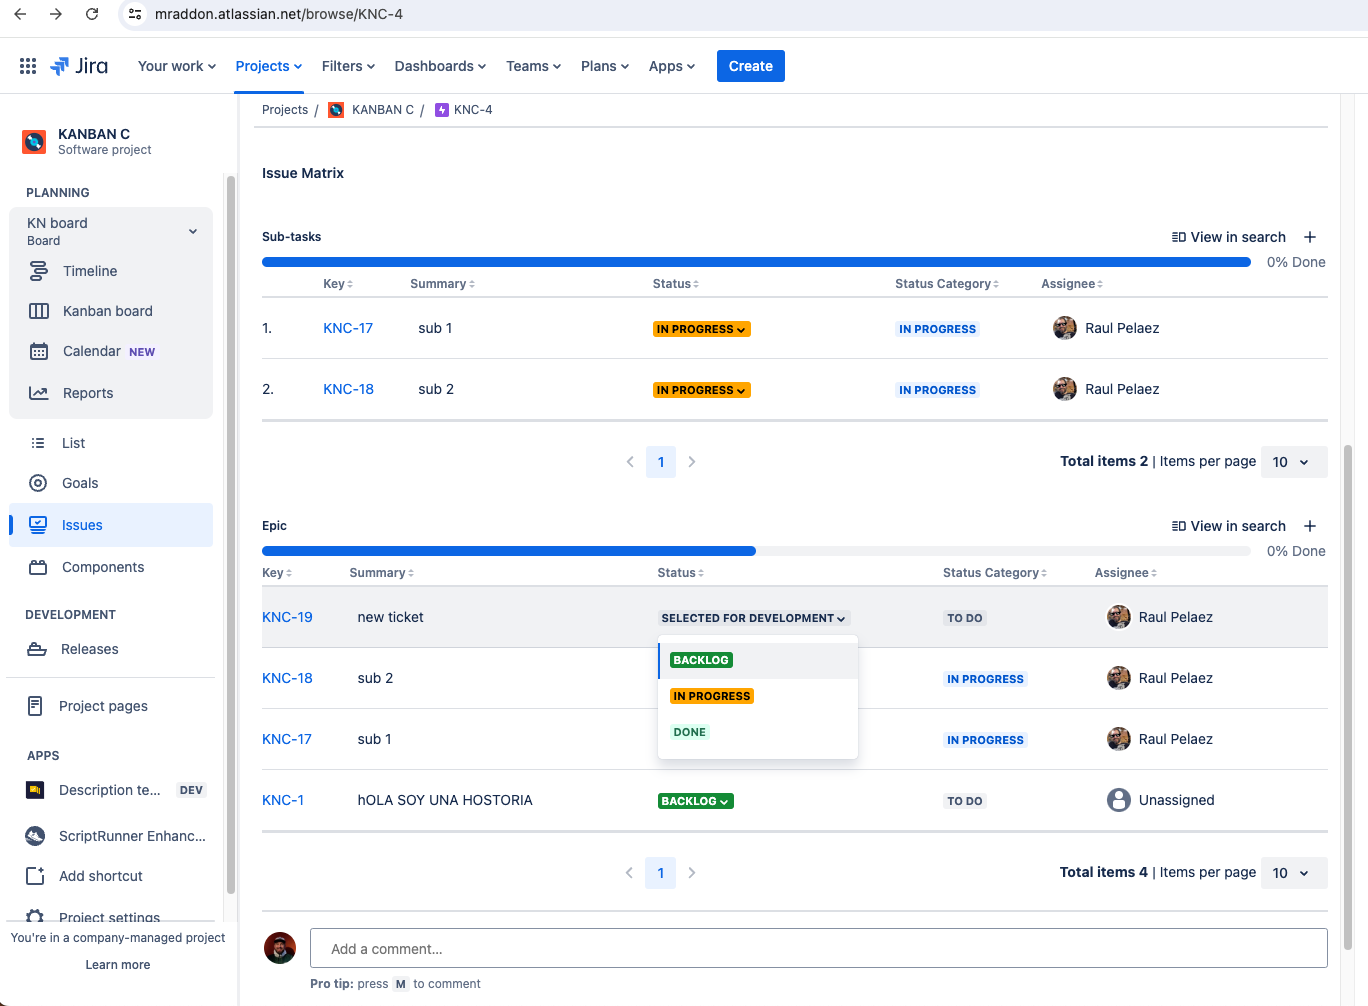This screenshot has width=1368, height=1006.
Task: Sort Epic table by Assignee column
Action: pyautogui.click(x=1125, y=573)
